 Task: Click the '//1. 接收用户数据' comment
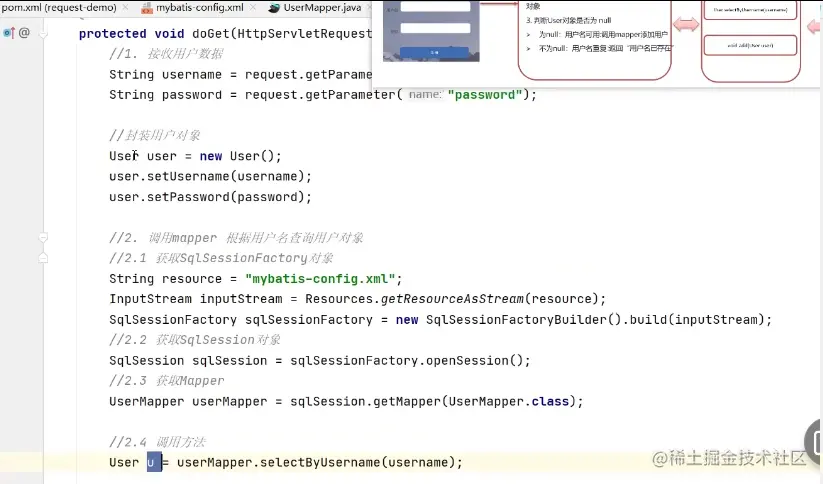166,54
